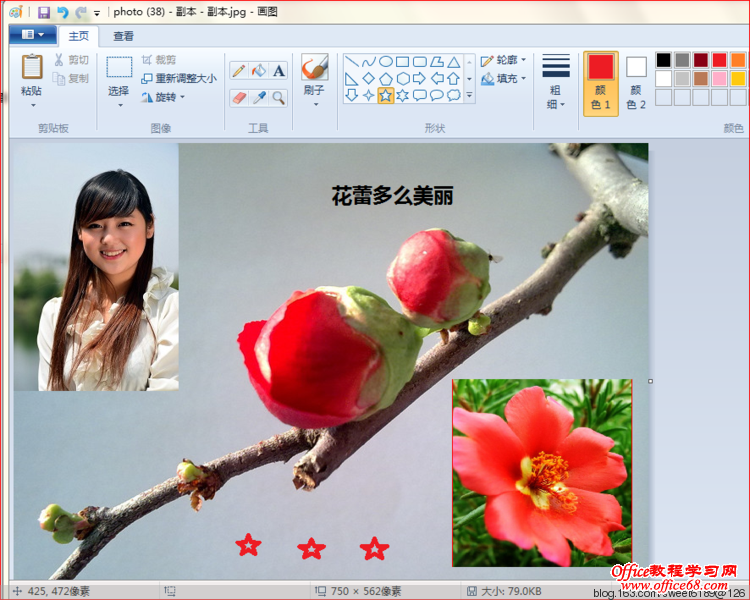The height and width of the screenshot is (600, 750).
Task: Click the Undo arrow in title bar
Action: tap(62, 12)
